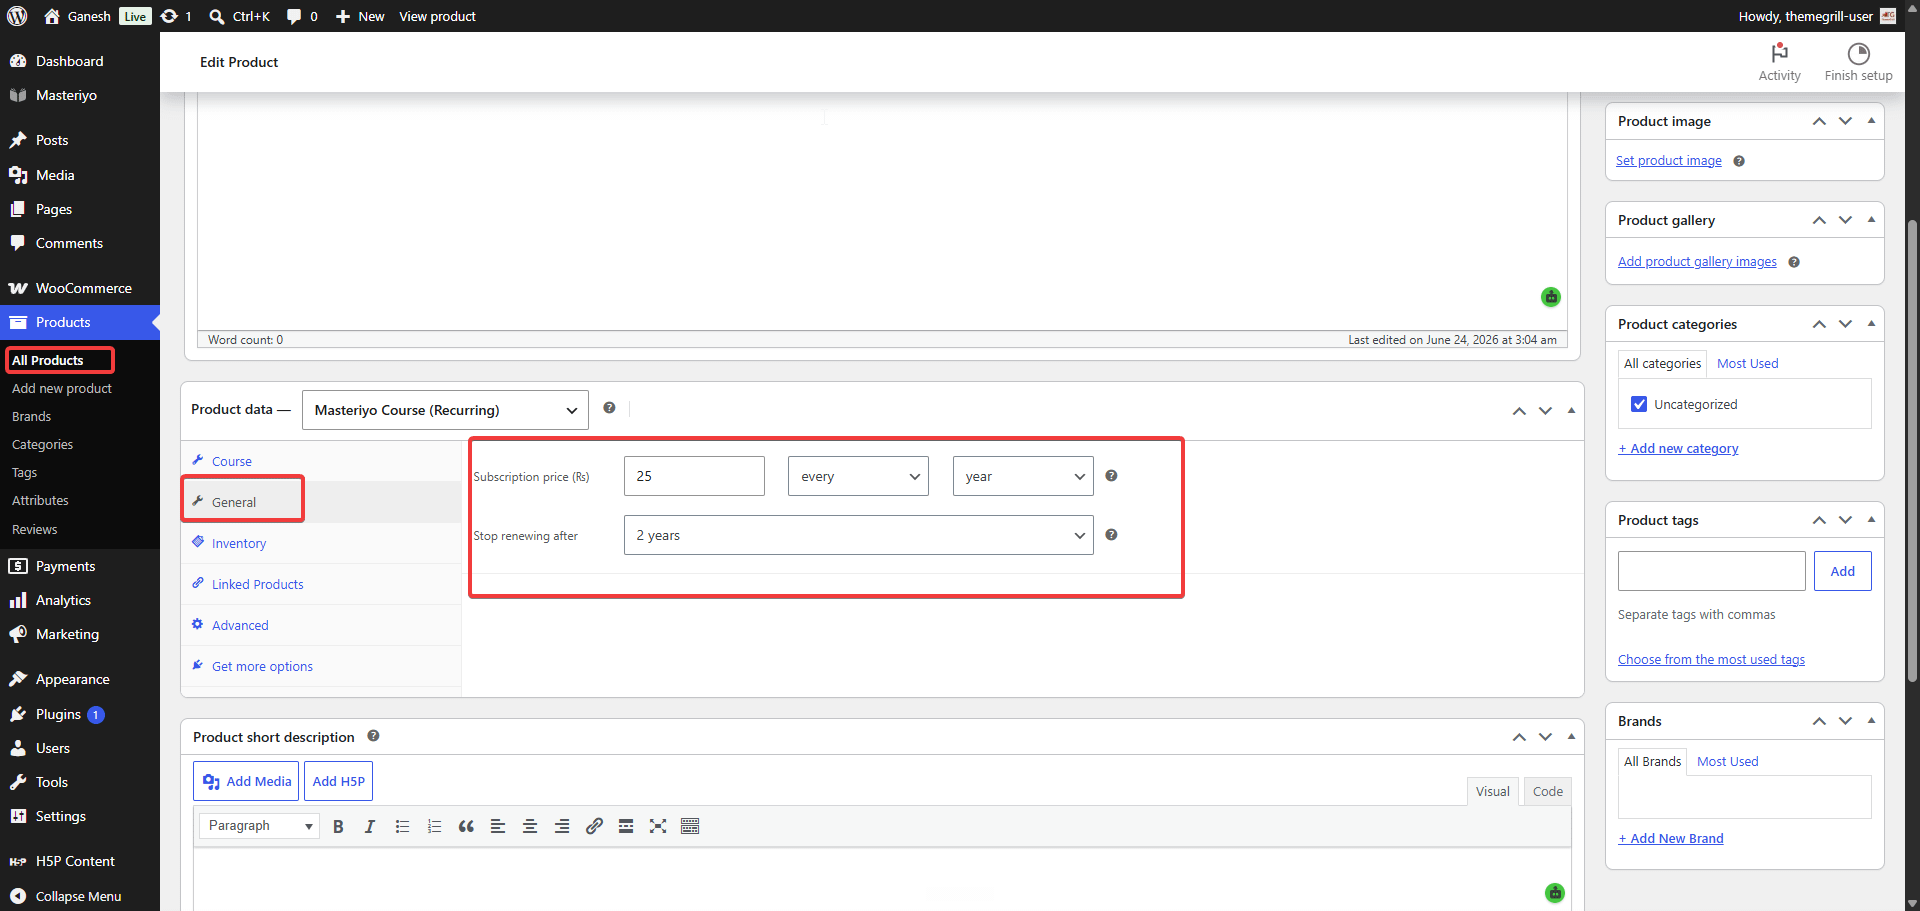Click the updates refresh icon
The height and width of the screenshot is (911, 1920).
point(169,16)
